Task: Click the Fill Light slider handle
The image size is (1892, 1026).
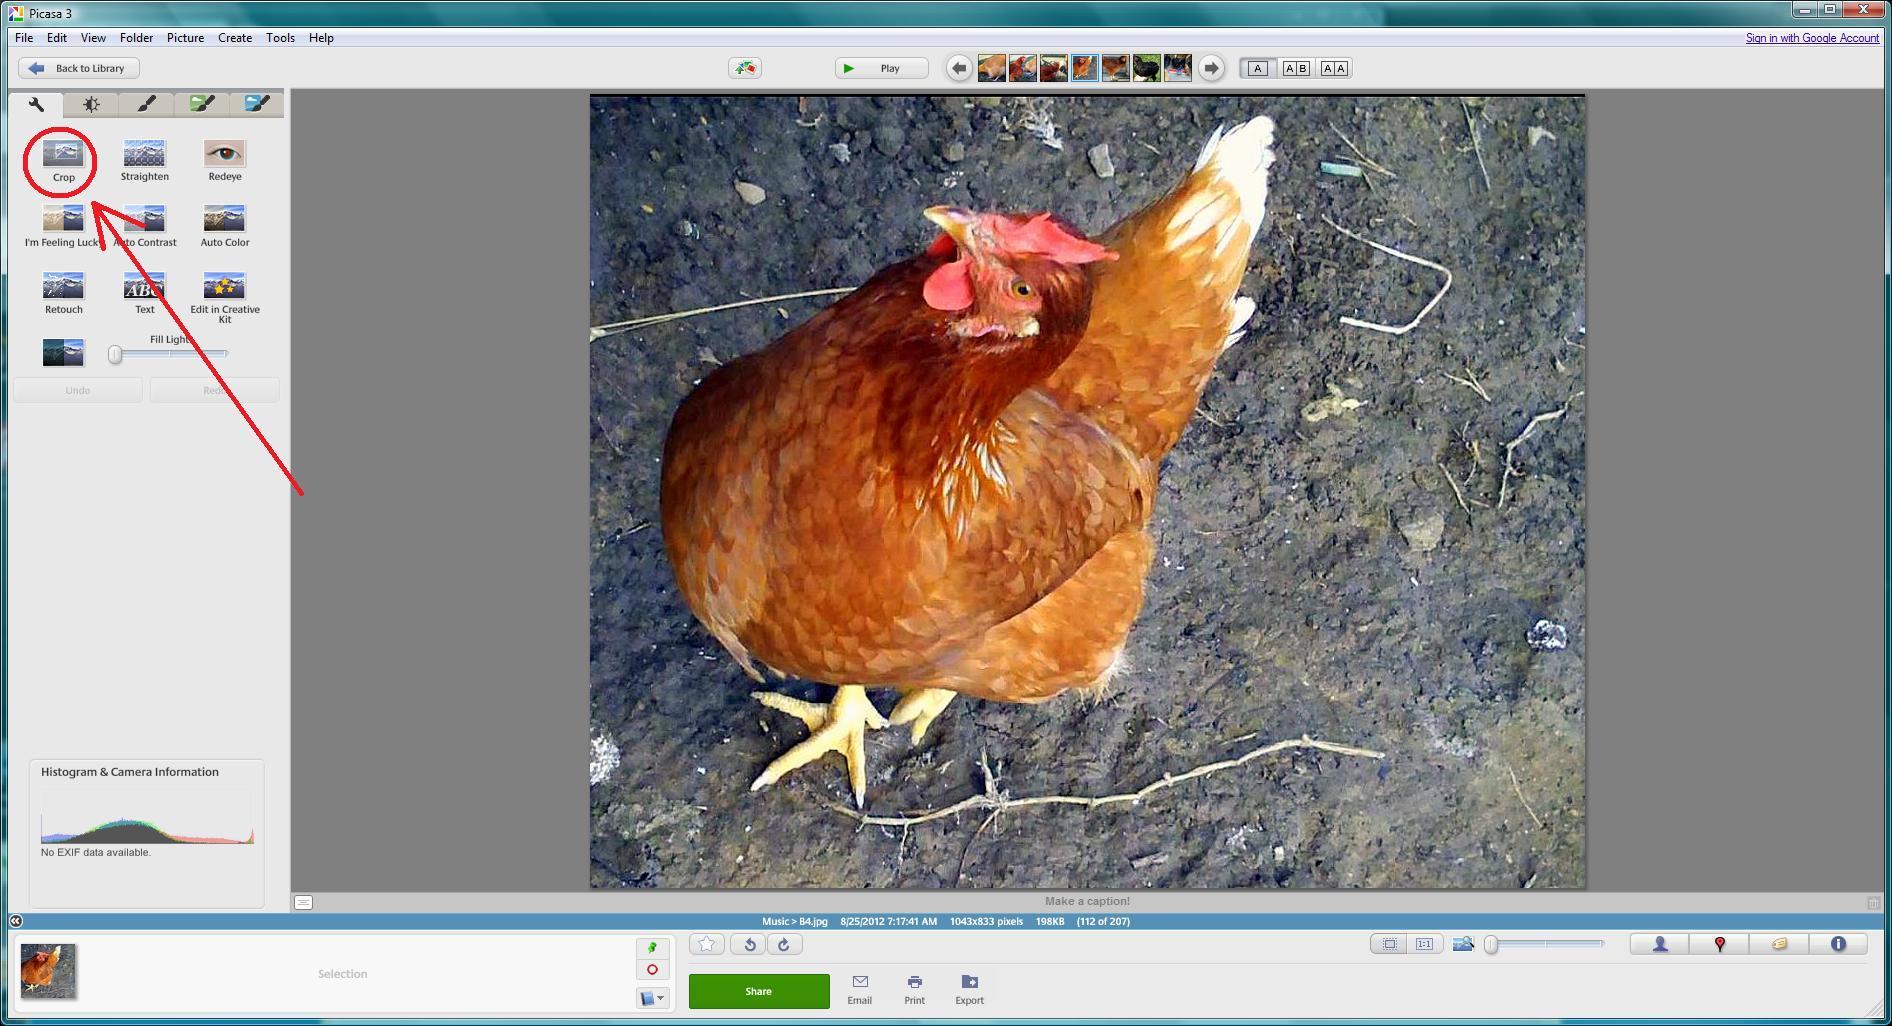Action: pyautogui.click(x=116, y=355)
